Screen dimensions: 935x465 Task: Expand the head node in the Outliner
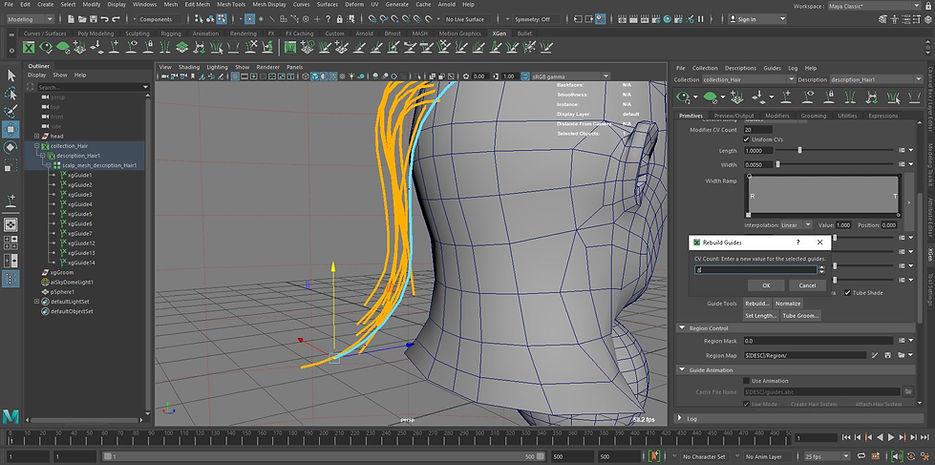coord(37,136)
